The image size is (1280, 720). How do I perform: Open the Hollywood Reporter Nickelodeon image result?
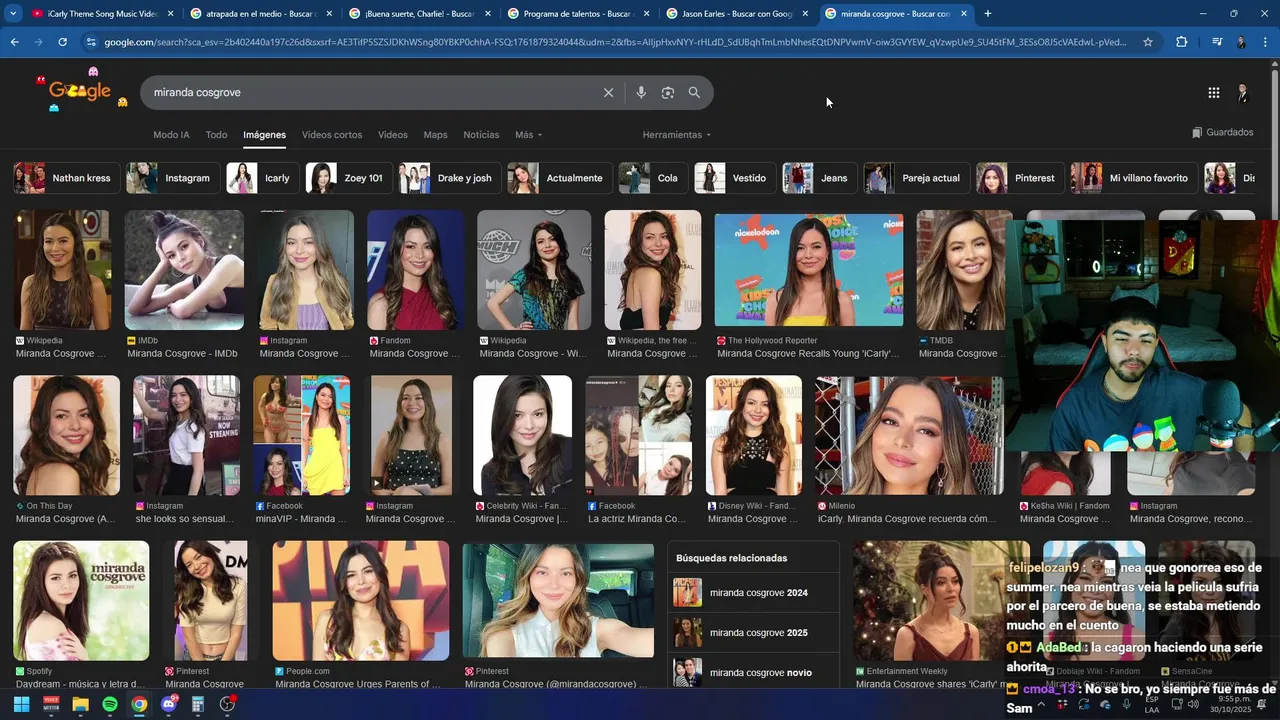pyautogui.click(x=809, y=270)
